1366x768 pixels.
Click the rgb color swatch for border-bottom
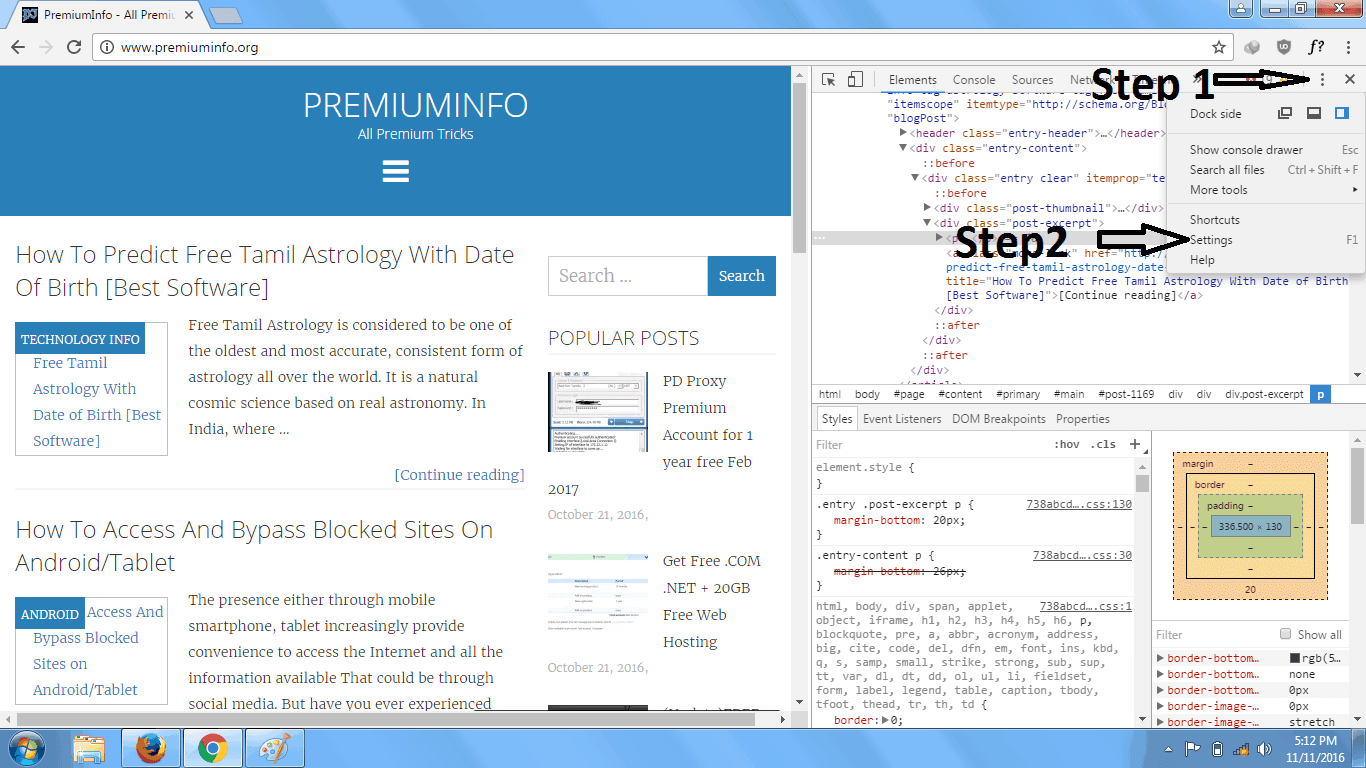[x=1295, y=658]
